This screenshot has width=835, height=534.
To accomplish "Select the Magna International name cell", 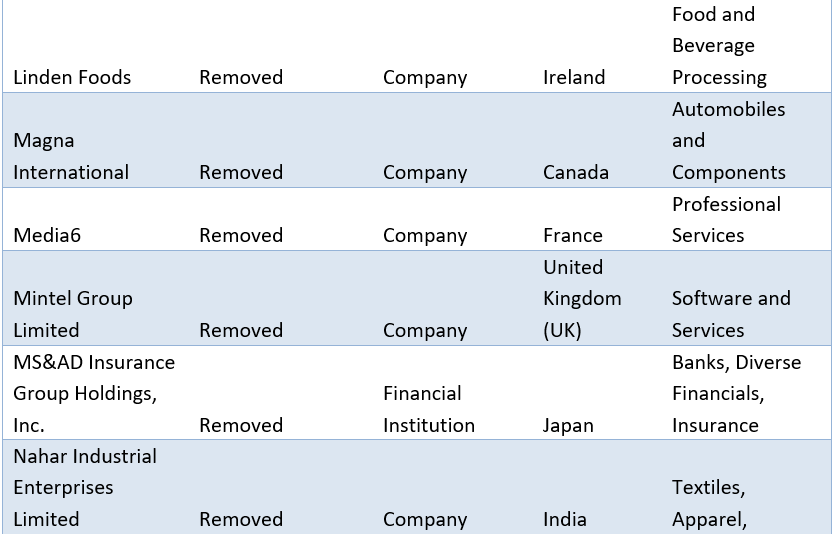I will (x=71, y=156).
